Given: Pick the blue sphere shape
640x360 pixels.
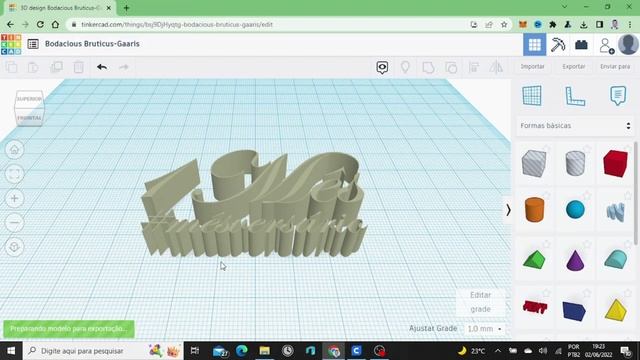Looking at the screenshot, I should coord(575,209).
